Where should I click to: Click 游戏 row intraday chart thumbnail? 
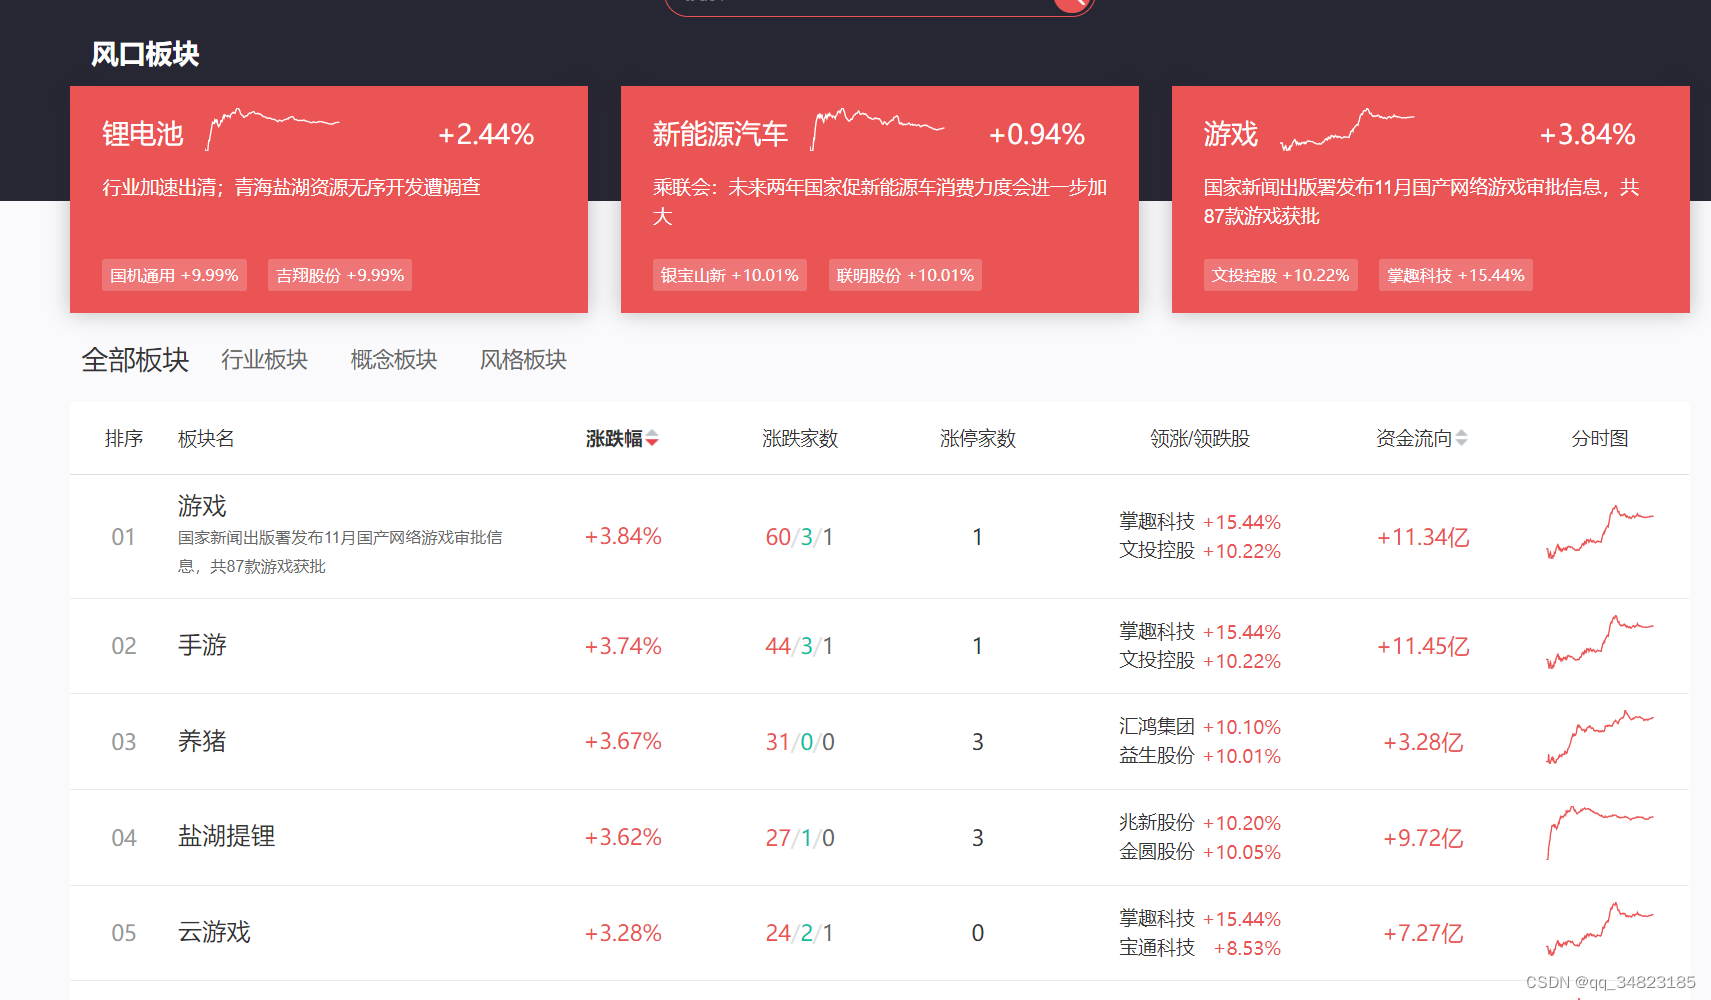coord(1600,532)
